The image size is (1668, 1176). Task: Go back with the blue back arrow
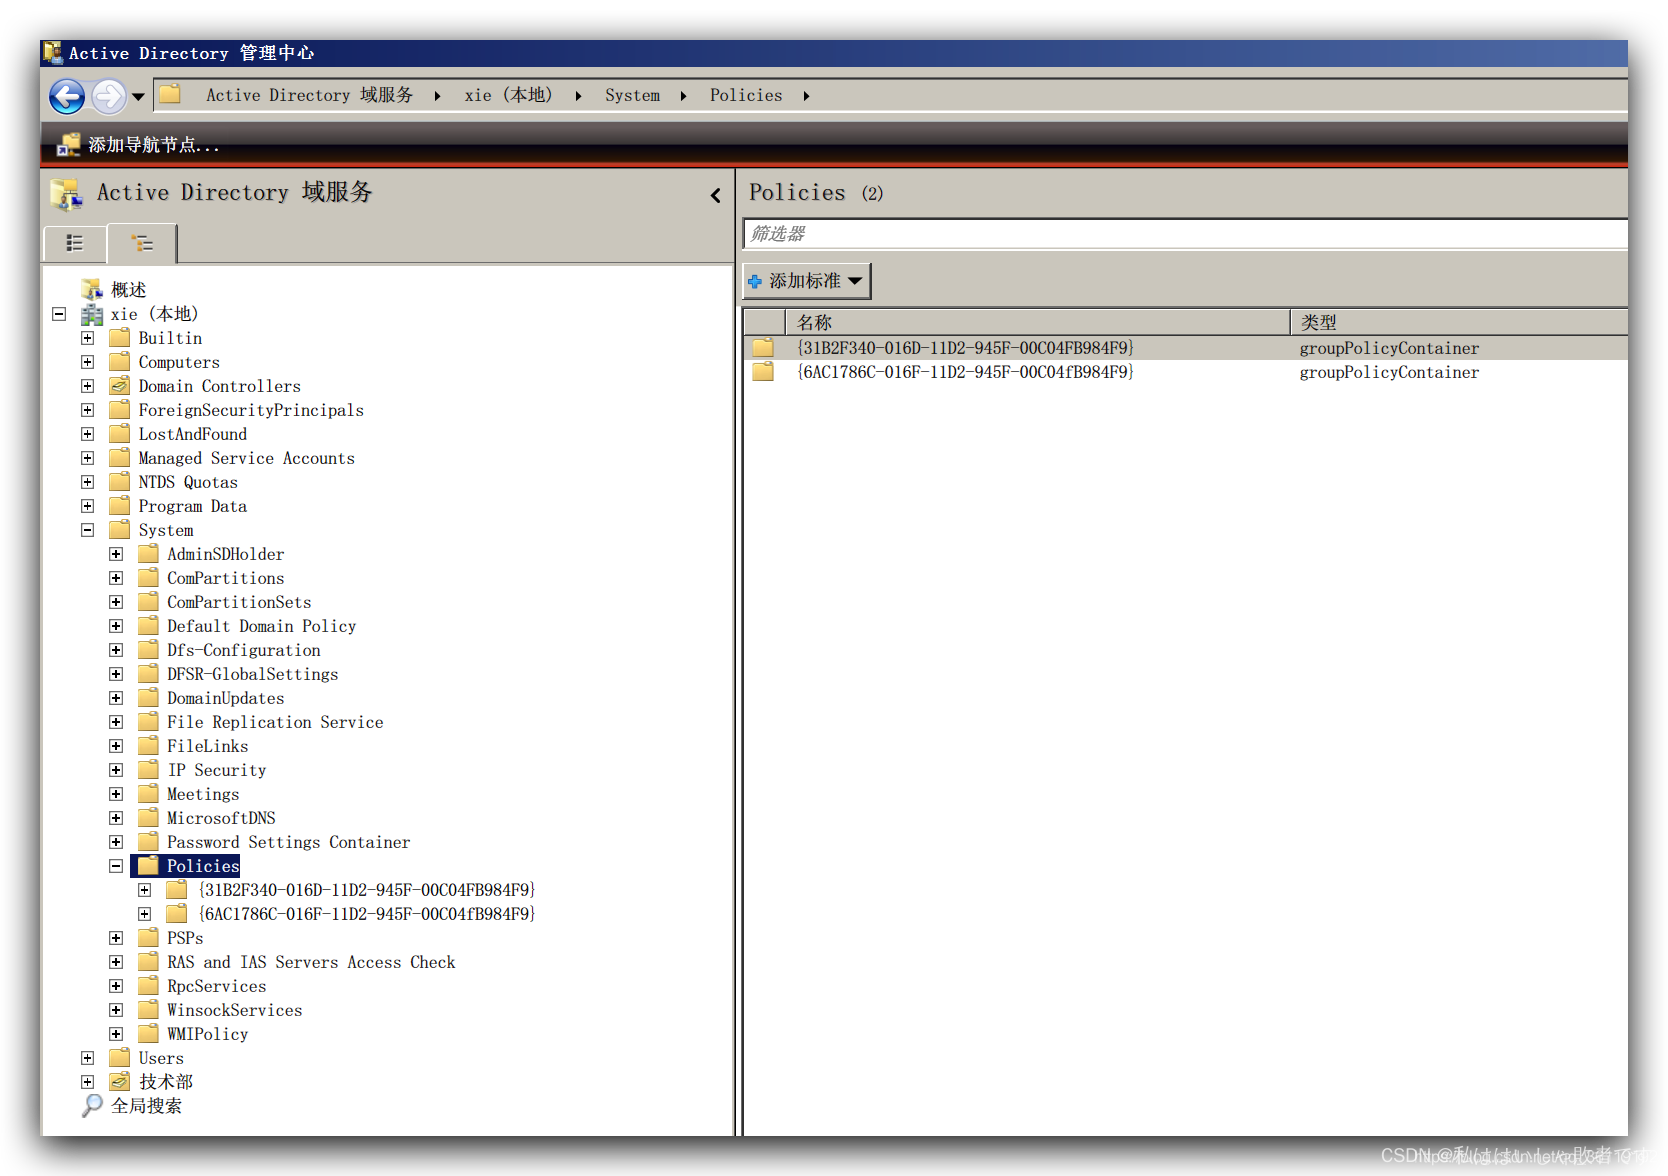pos(67,96)
